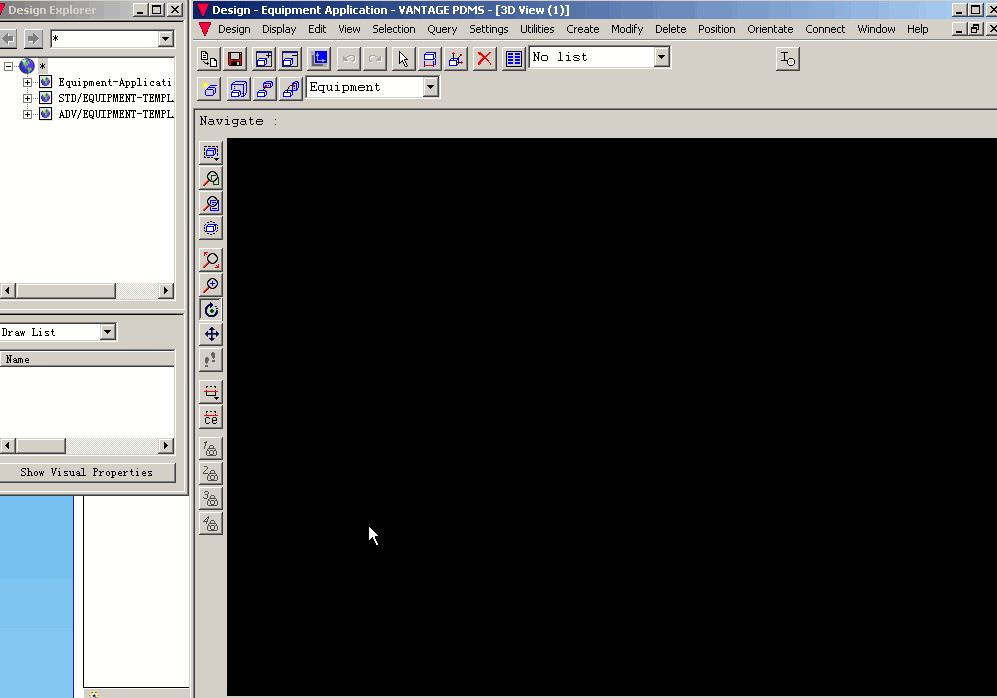Expand the STD/EQUIPMENT-TEMPL node
Screen dimensions: 997x698
[27, 98]
